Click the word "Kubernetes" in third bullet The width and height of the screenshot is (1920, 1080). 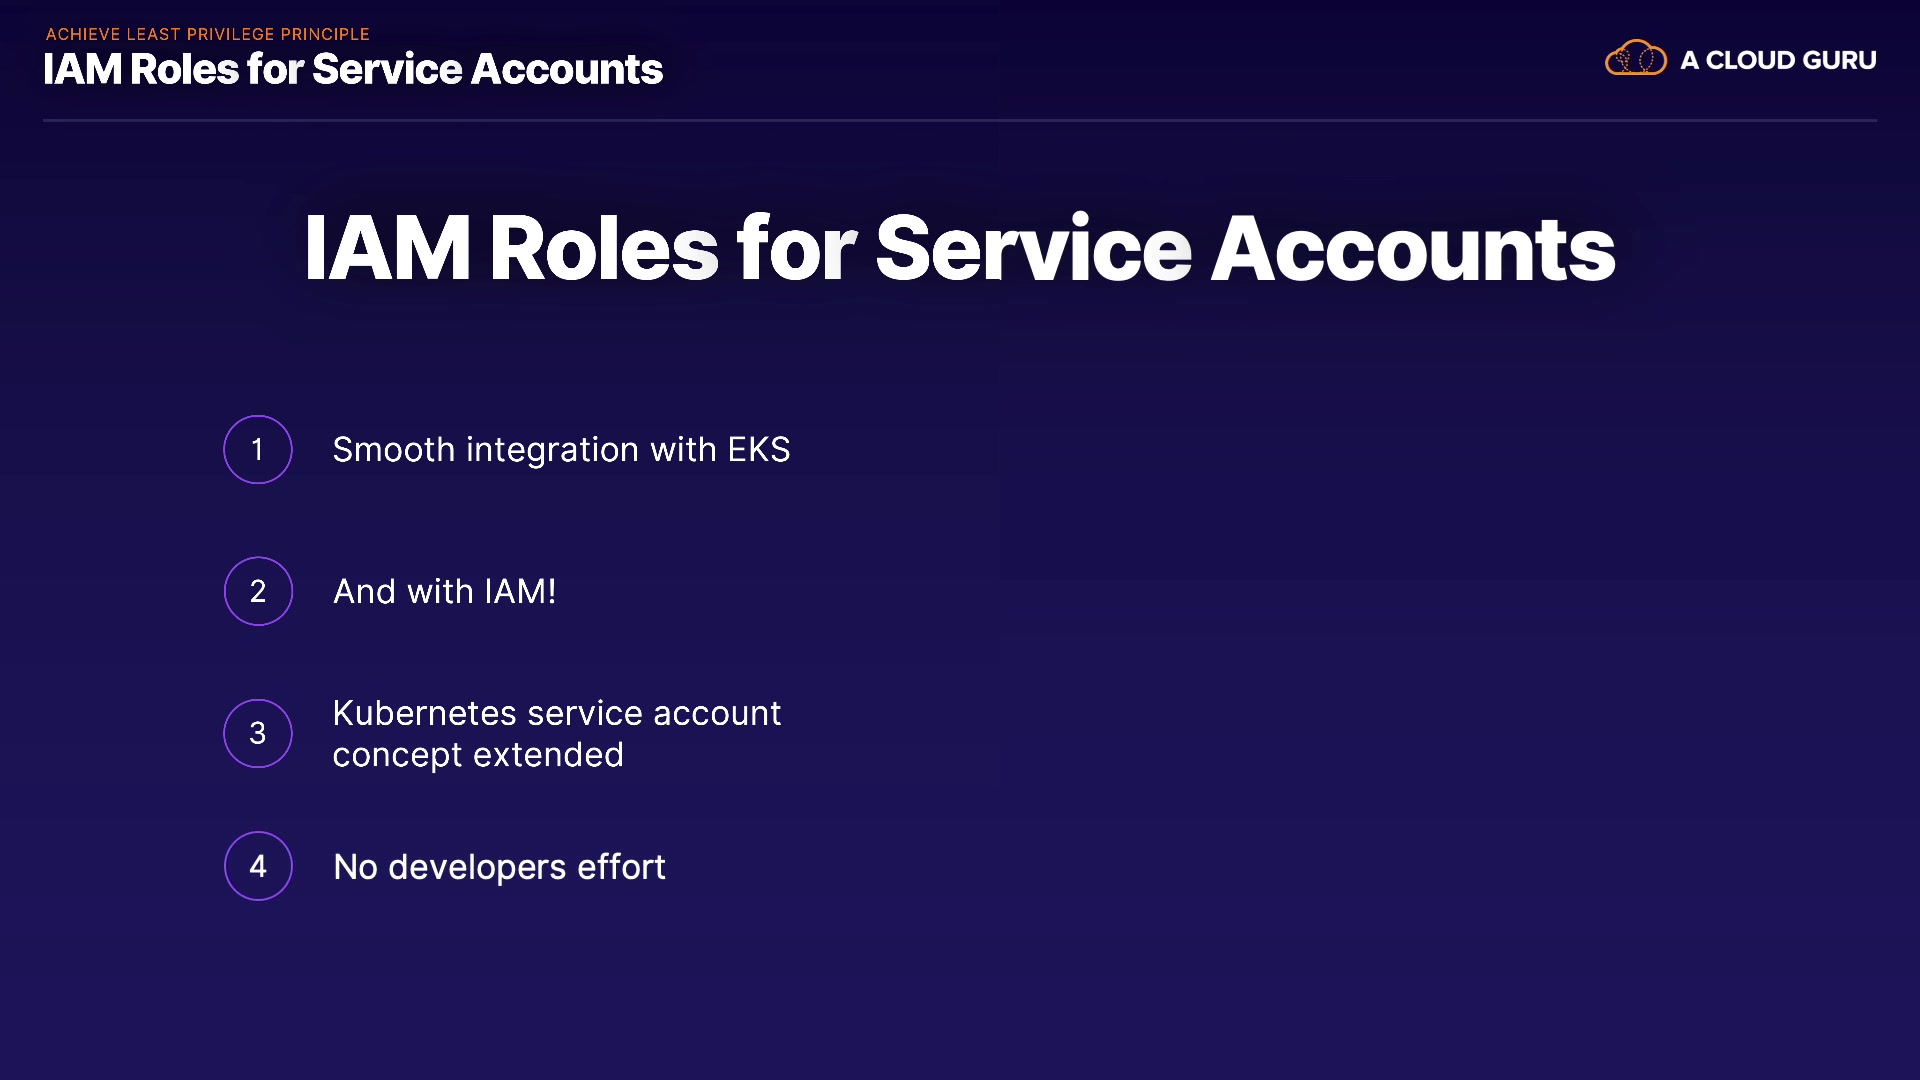[424, 713]
